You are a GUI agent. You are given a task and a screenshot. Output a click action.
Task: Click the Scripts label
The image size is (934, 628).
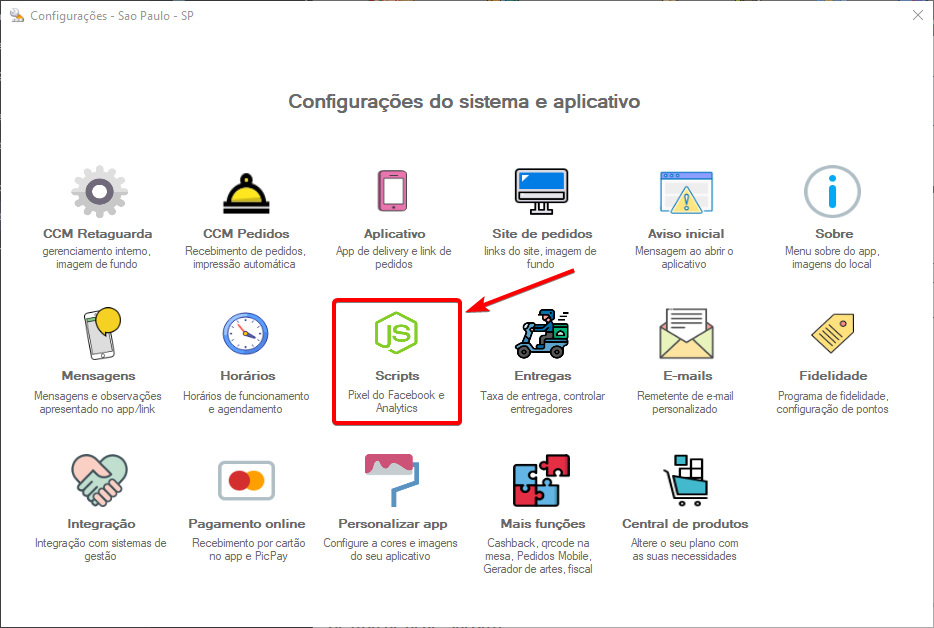pyautogui.click(x=397, y=376)
